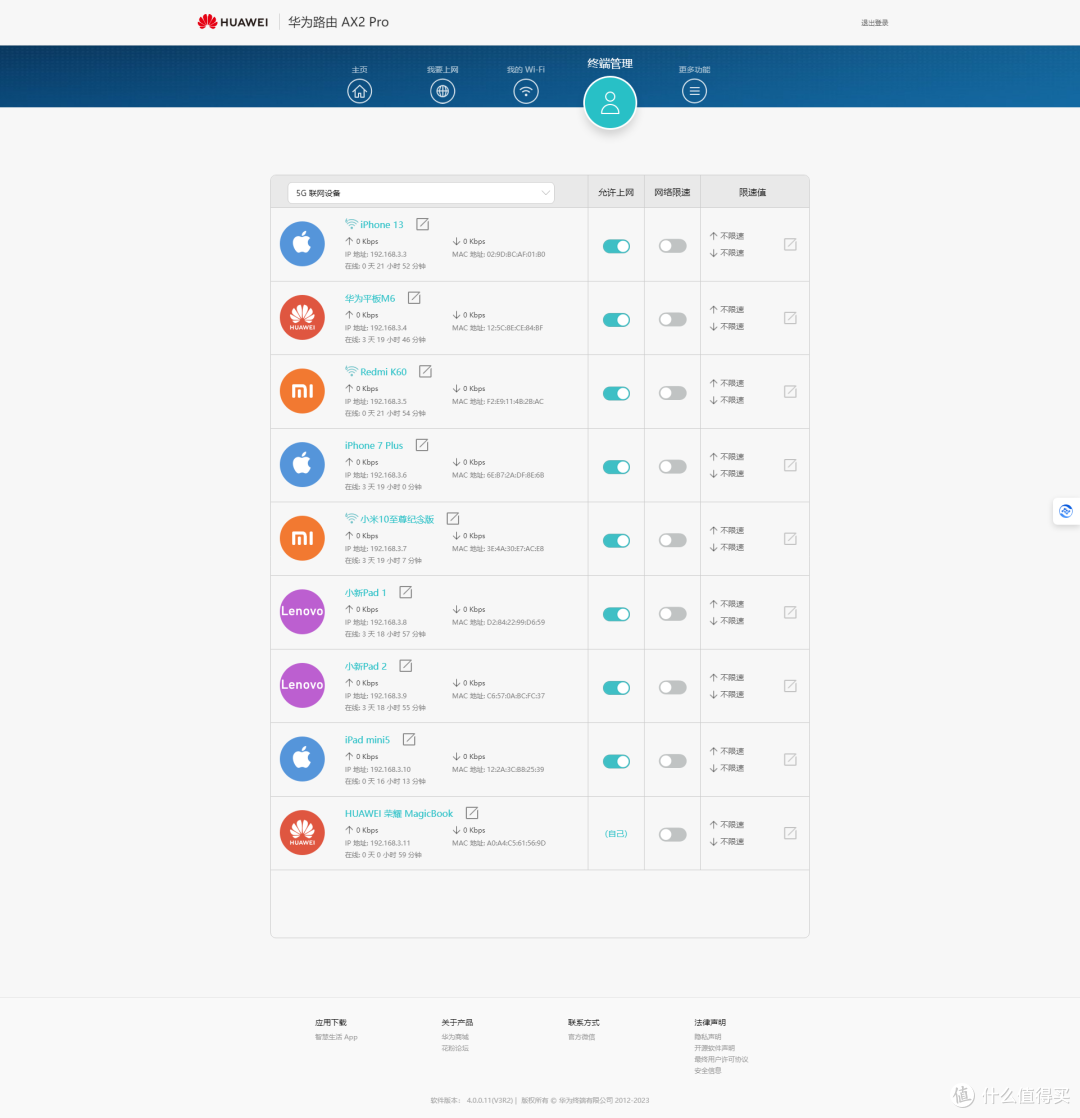Enable speed limiting for HUAWEI MagicBook
Image resolution: width=1080 pixels, height=1118 pixels.
coord(672,834)
